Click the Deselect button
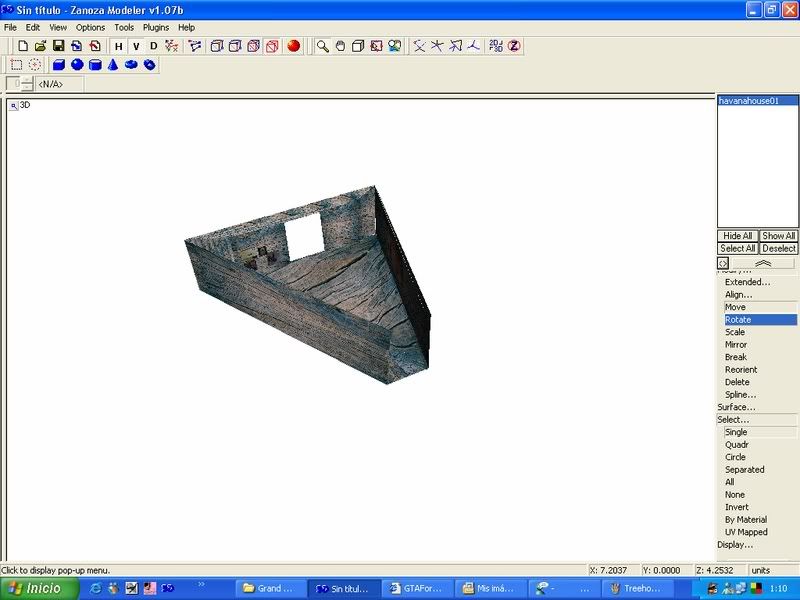 [x=778, y=248]
